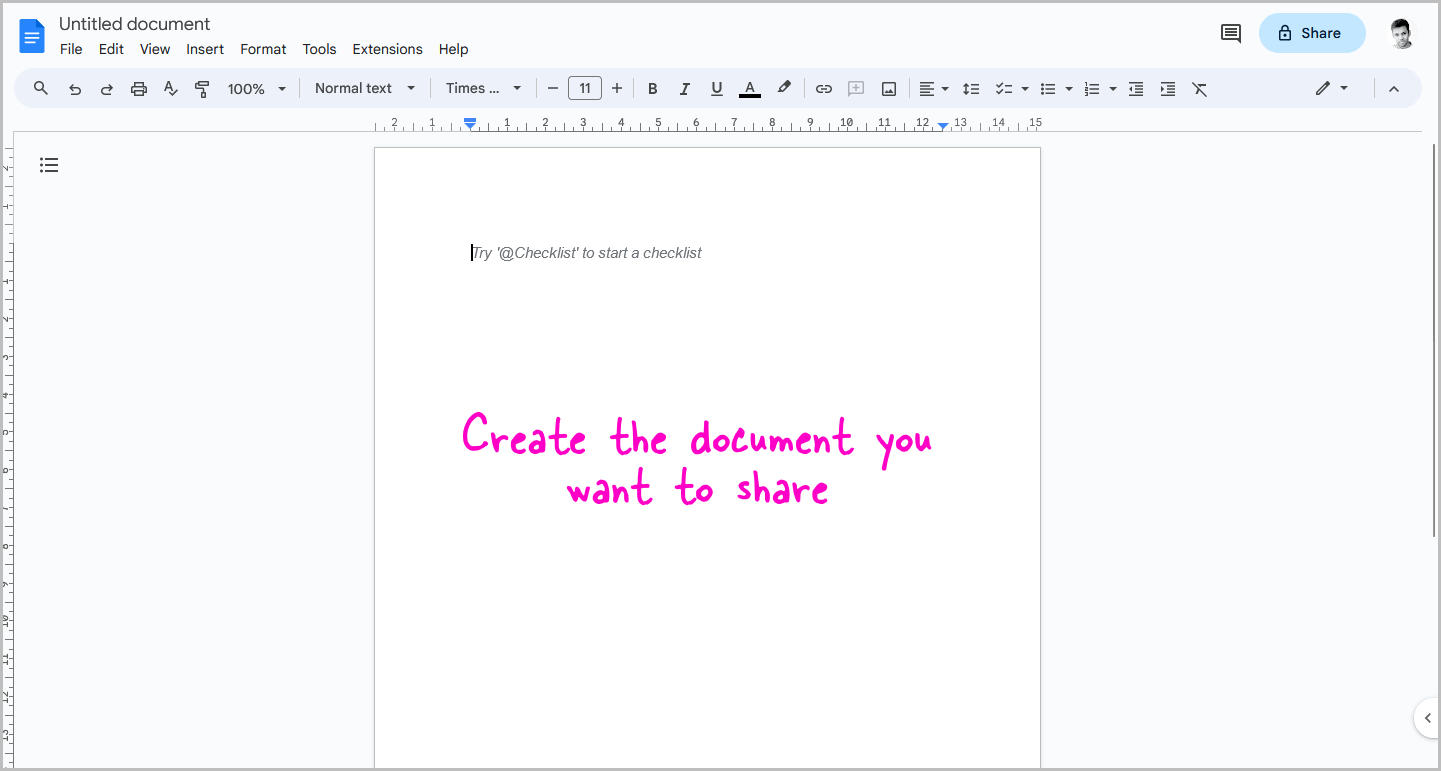
Task: Click the Insert link icon
Action: (x=824, y=89)
